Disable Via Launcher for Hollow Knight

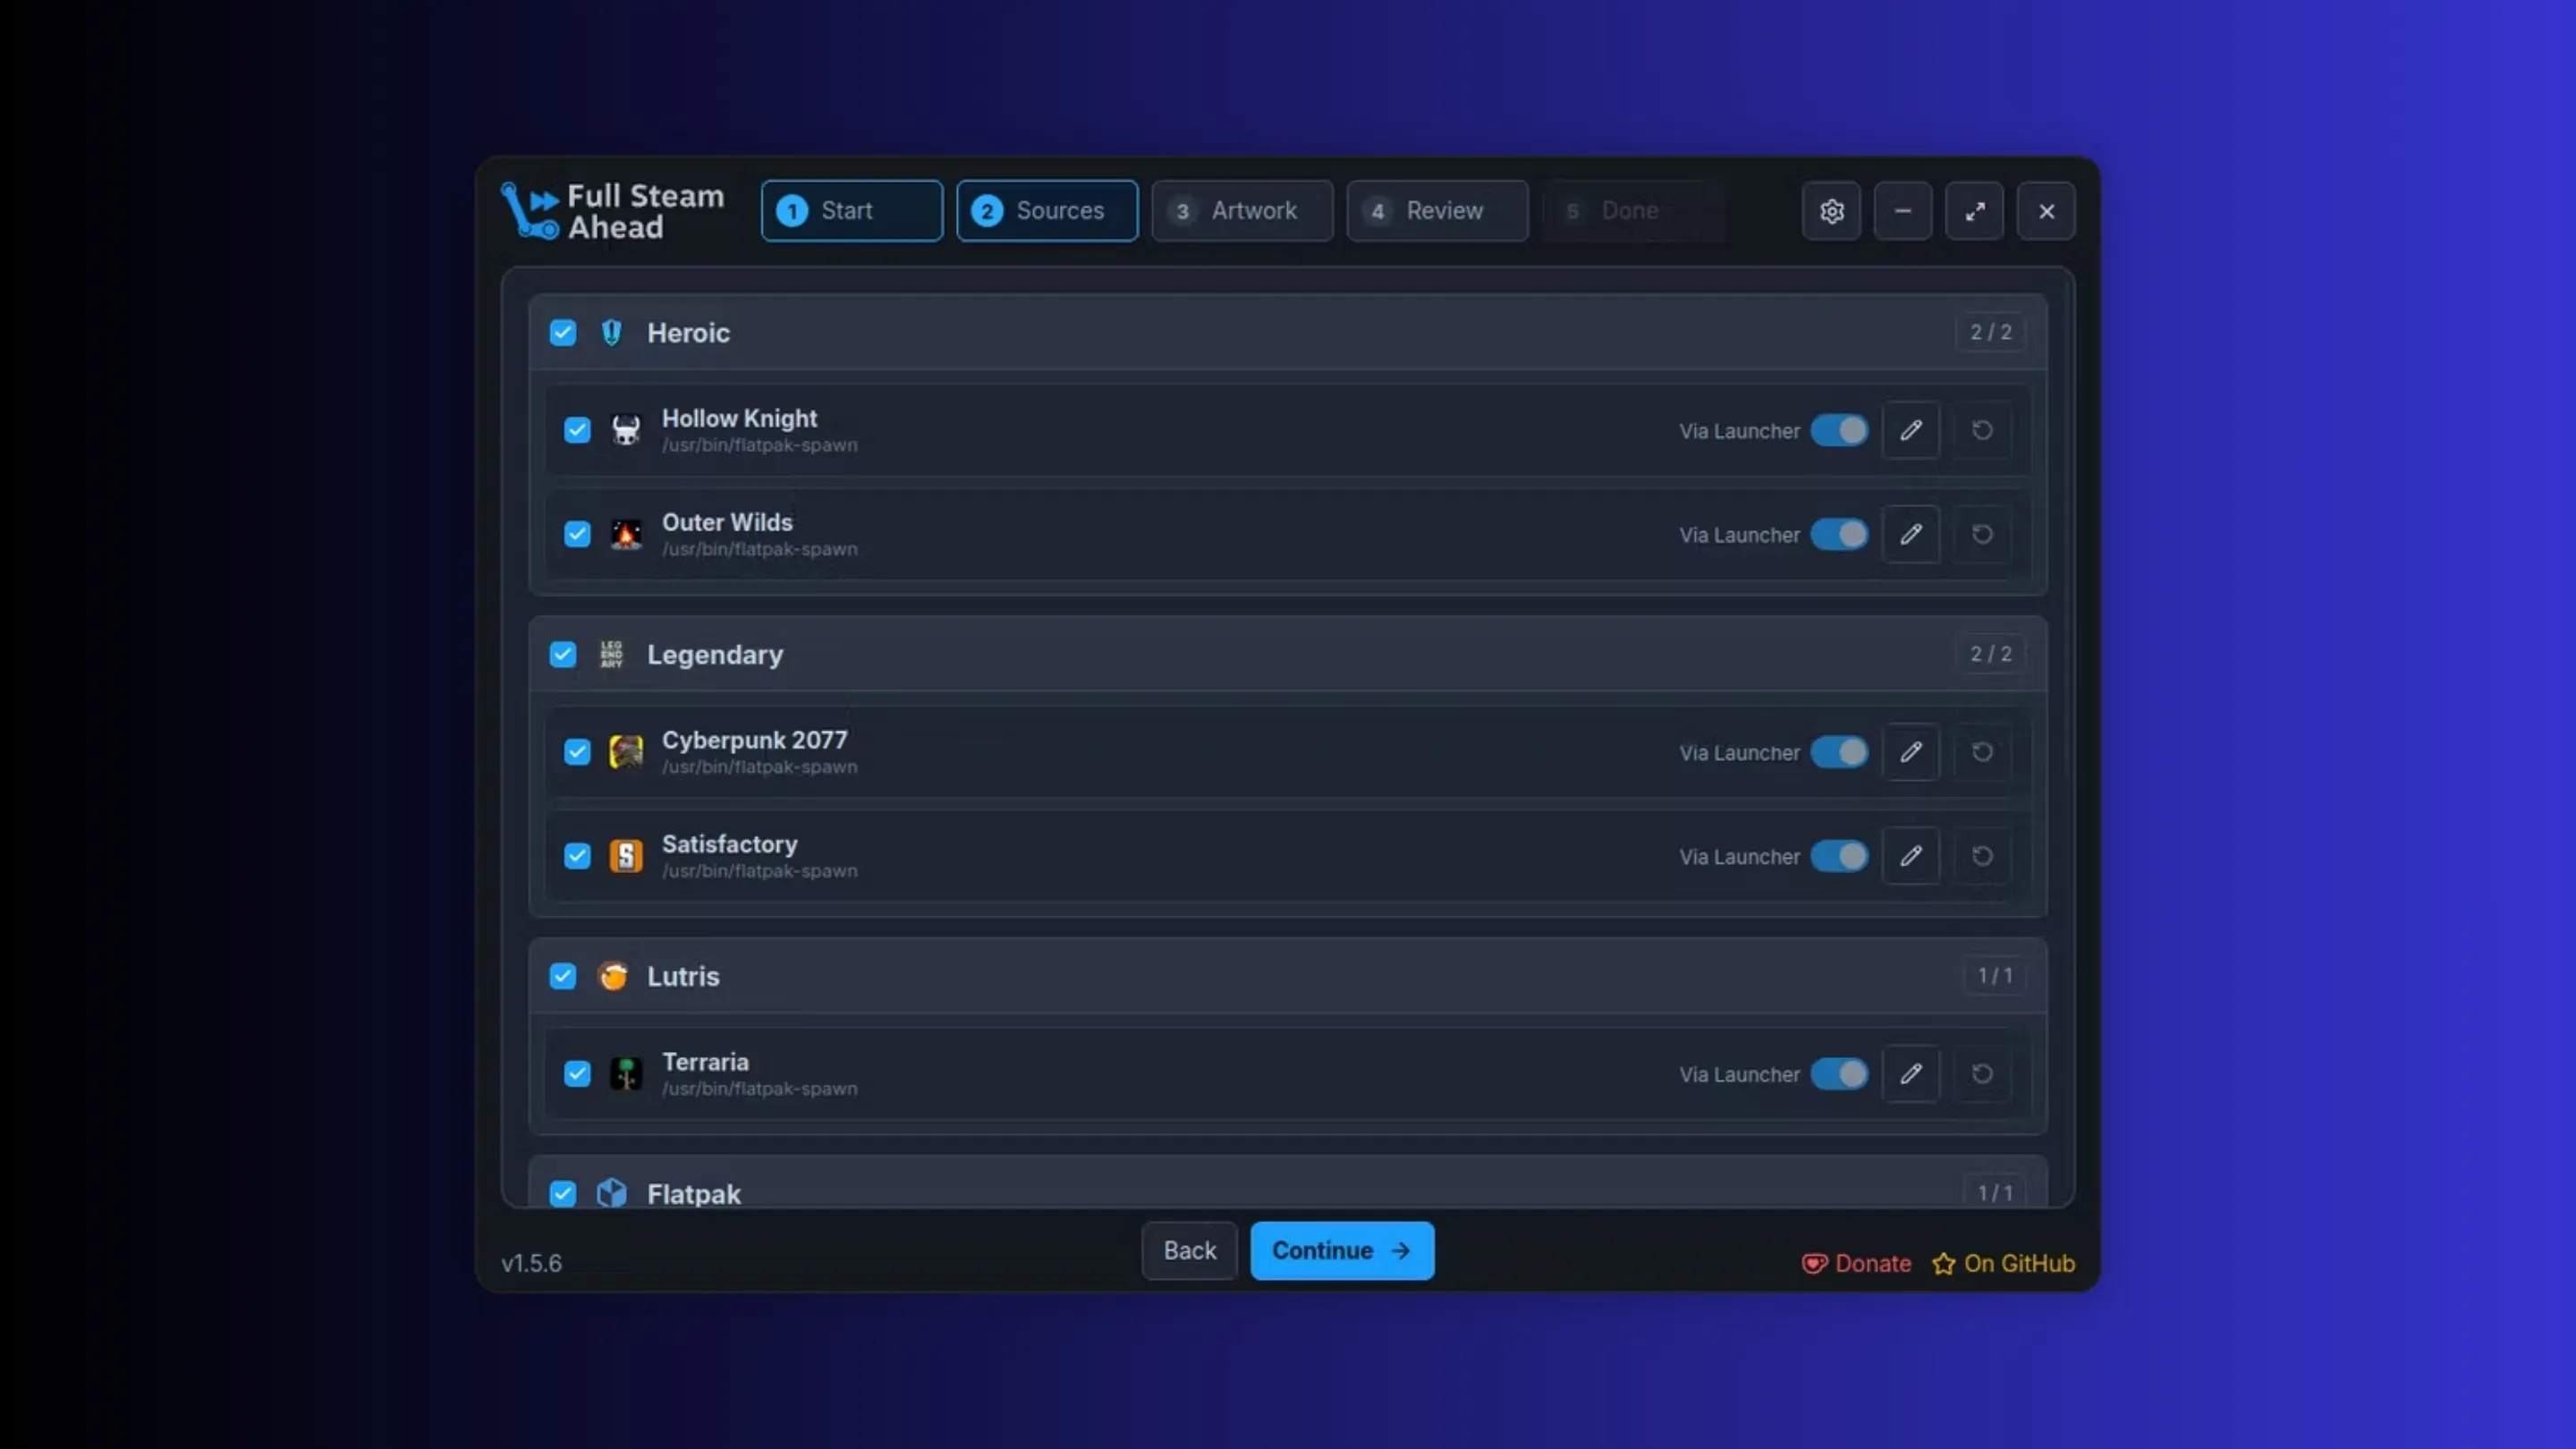pyautogui.click(x=1839, y=430)
